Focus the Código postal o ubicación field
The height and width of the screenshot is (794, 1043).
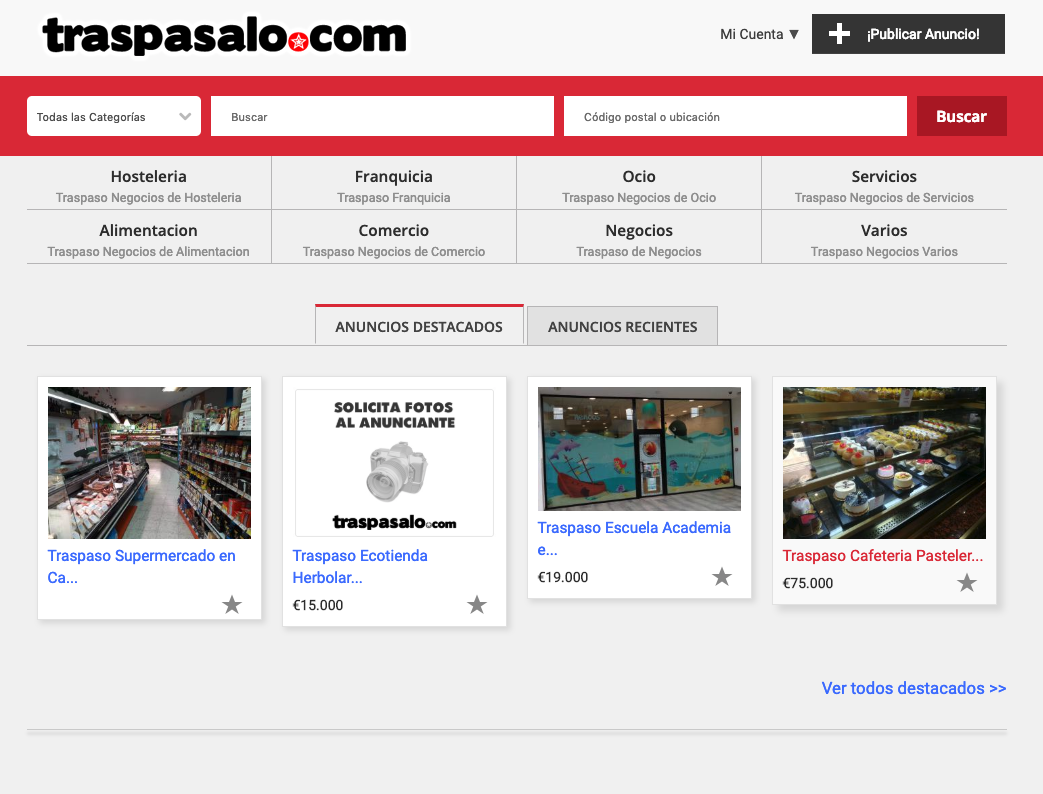point(735,116)
